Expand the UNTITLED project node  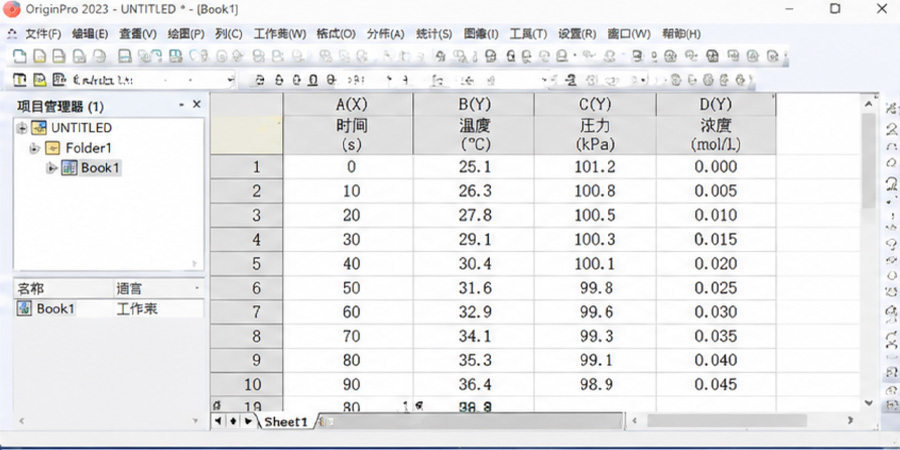[22, 128]
